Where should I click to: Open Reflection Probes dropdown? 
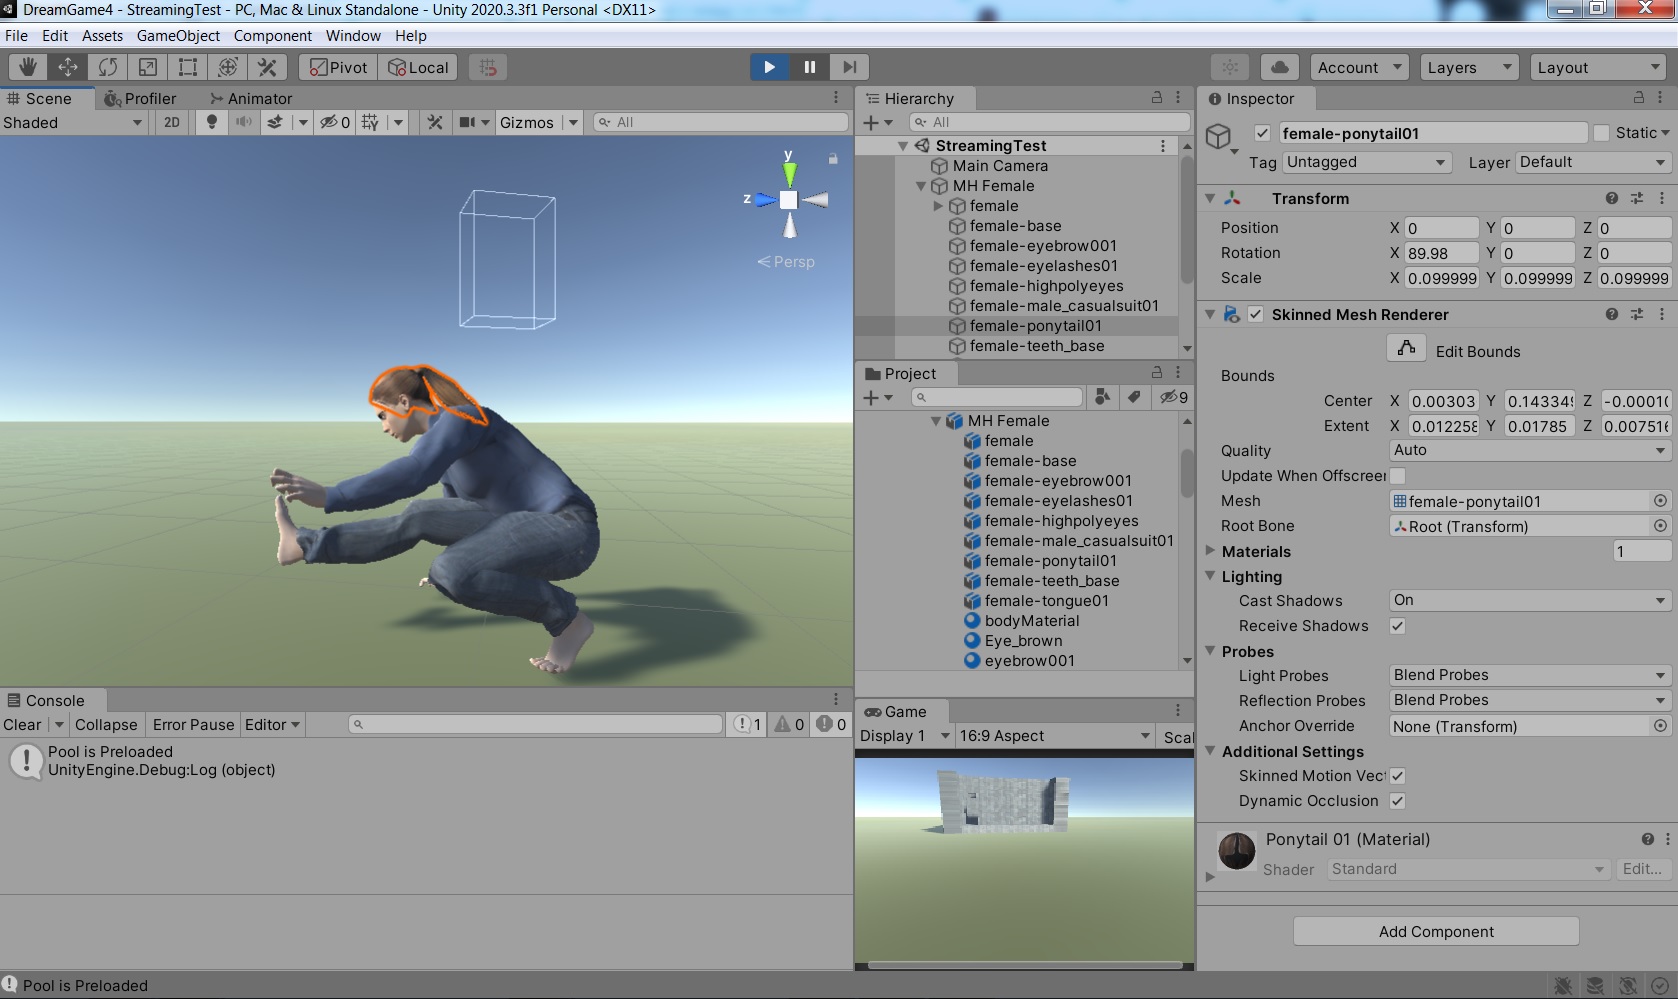(1530, 701)
